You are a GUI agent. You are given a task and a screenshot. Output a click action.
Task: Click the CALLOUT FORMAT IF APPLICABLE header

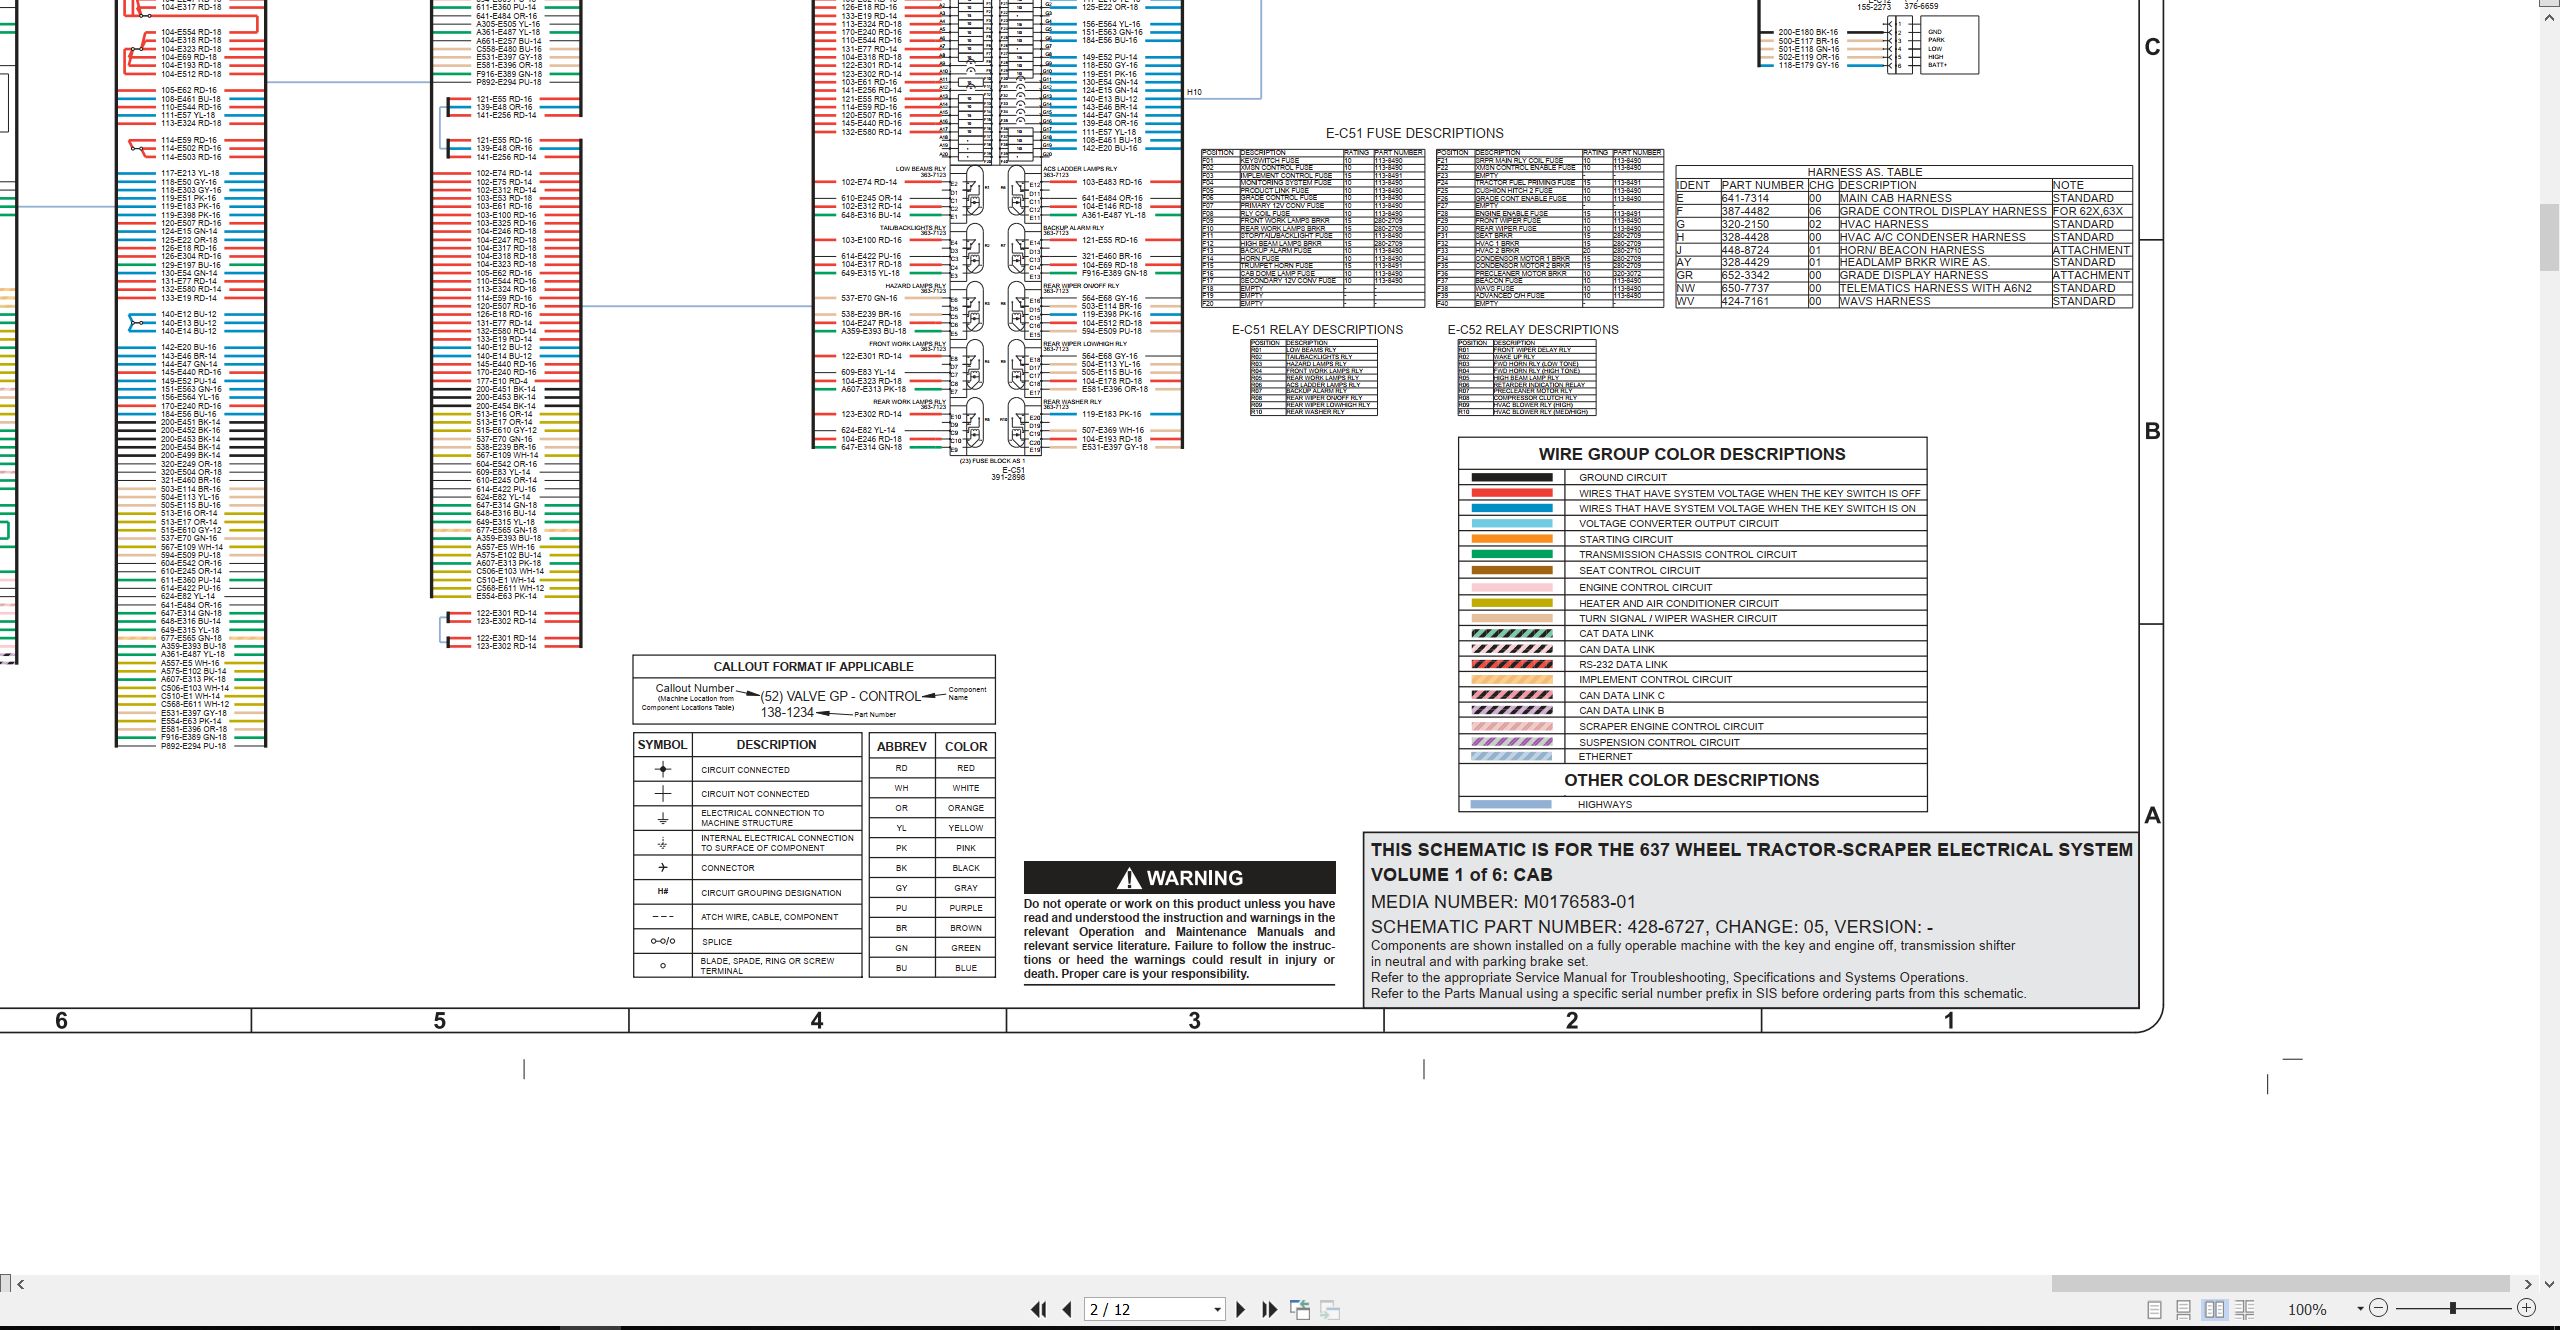[813, 666]
